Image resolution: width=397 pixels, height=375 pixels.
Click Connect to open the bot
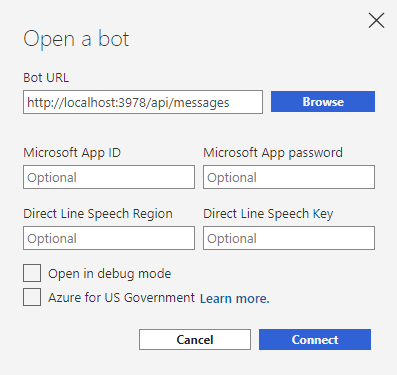315,340
